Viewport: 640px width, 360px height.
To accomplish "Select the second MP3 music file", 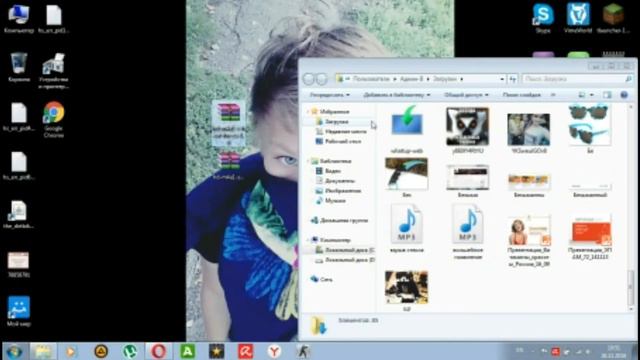I will tap(468, 232).
